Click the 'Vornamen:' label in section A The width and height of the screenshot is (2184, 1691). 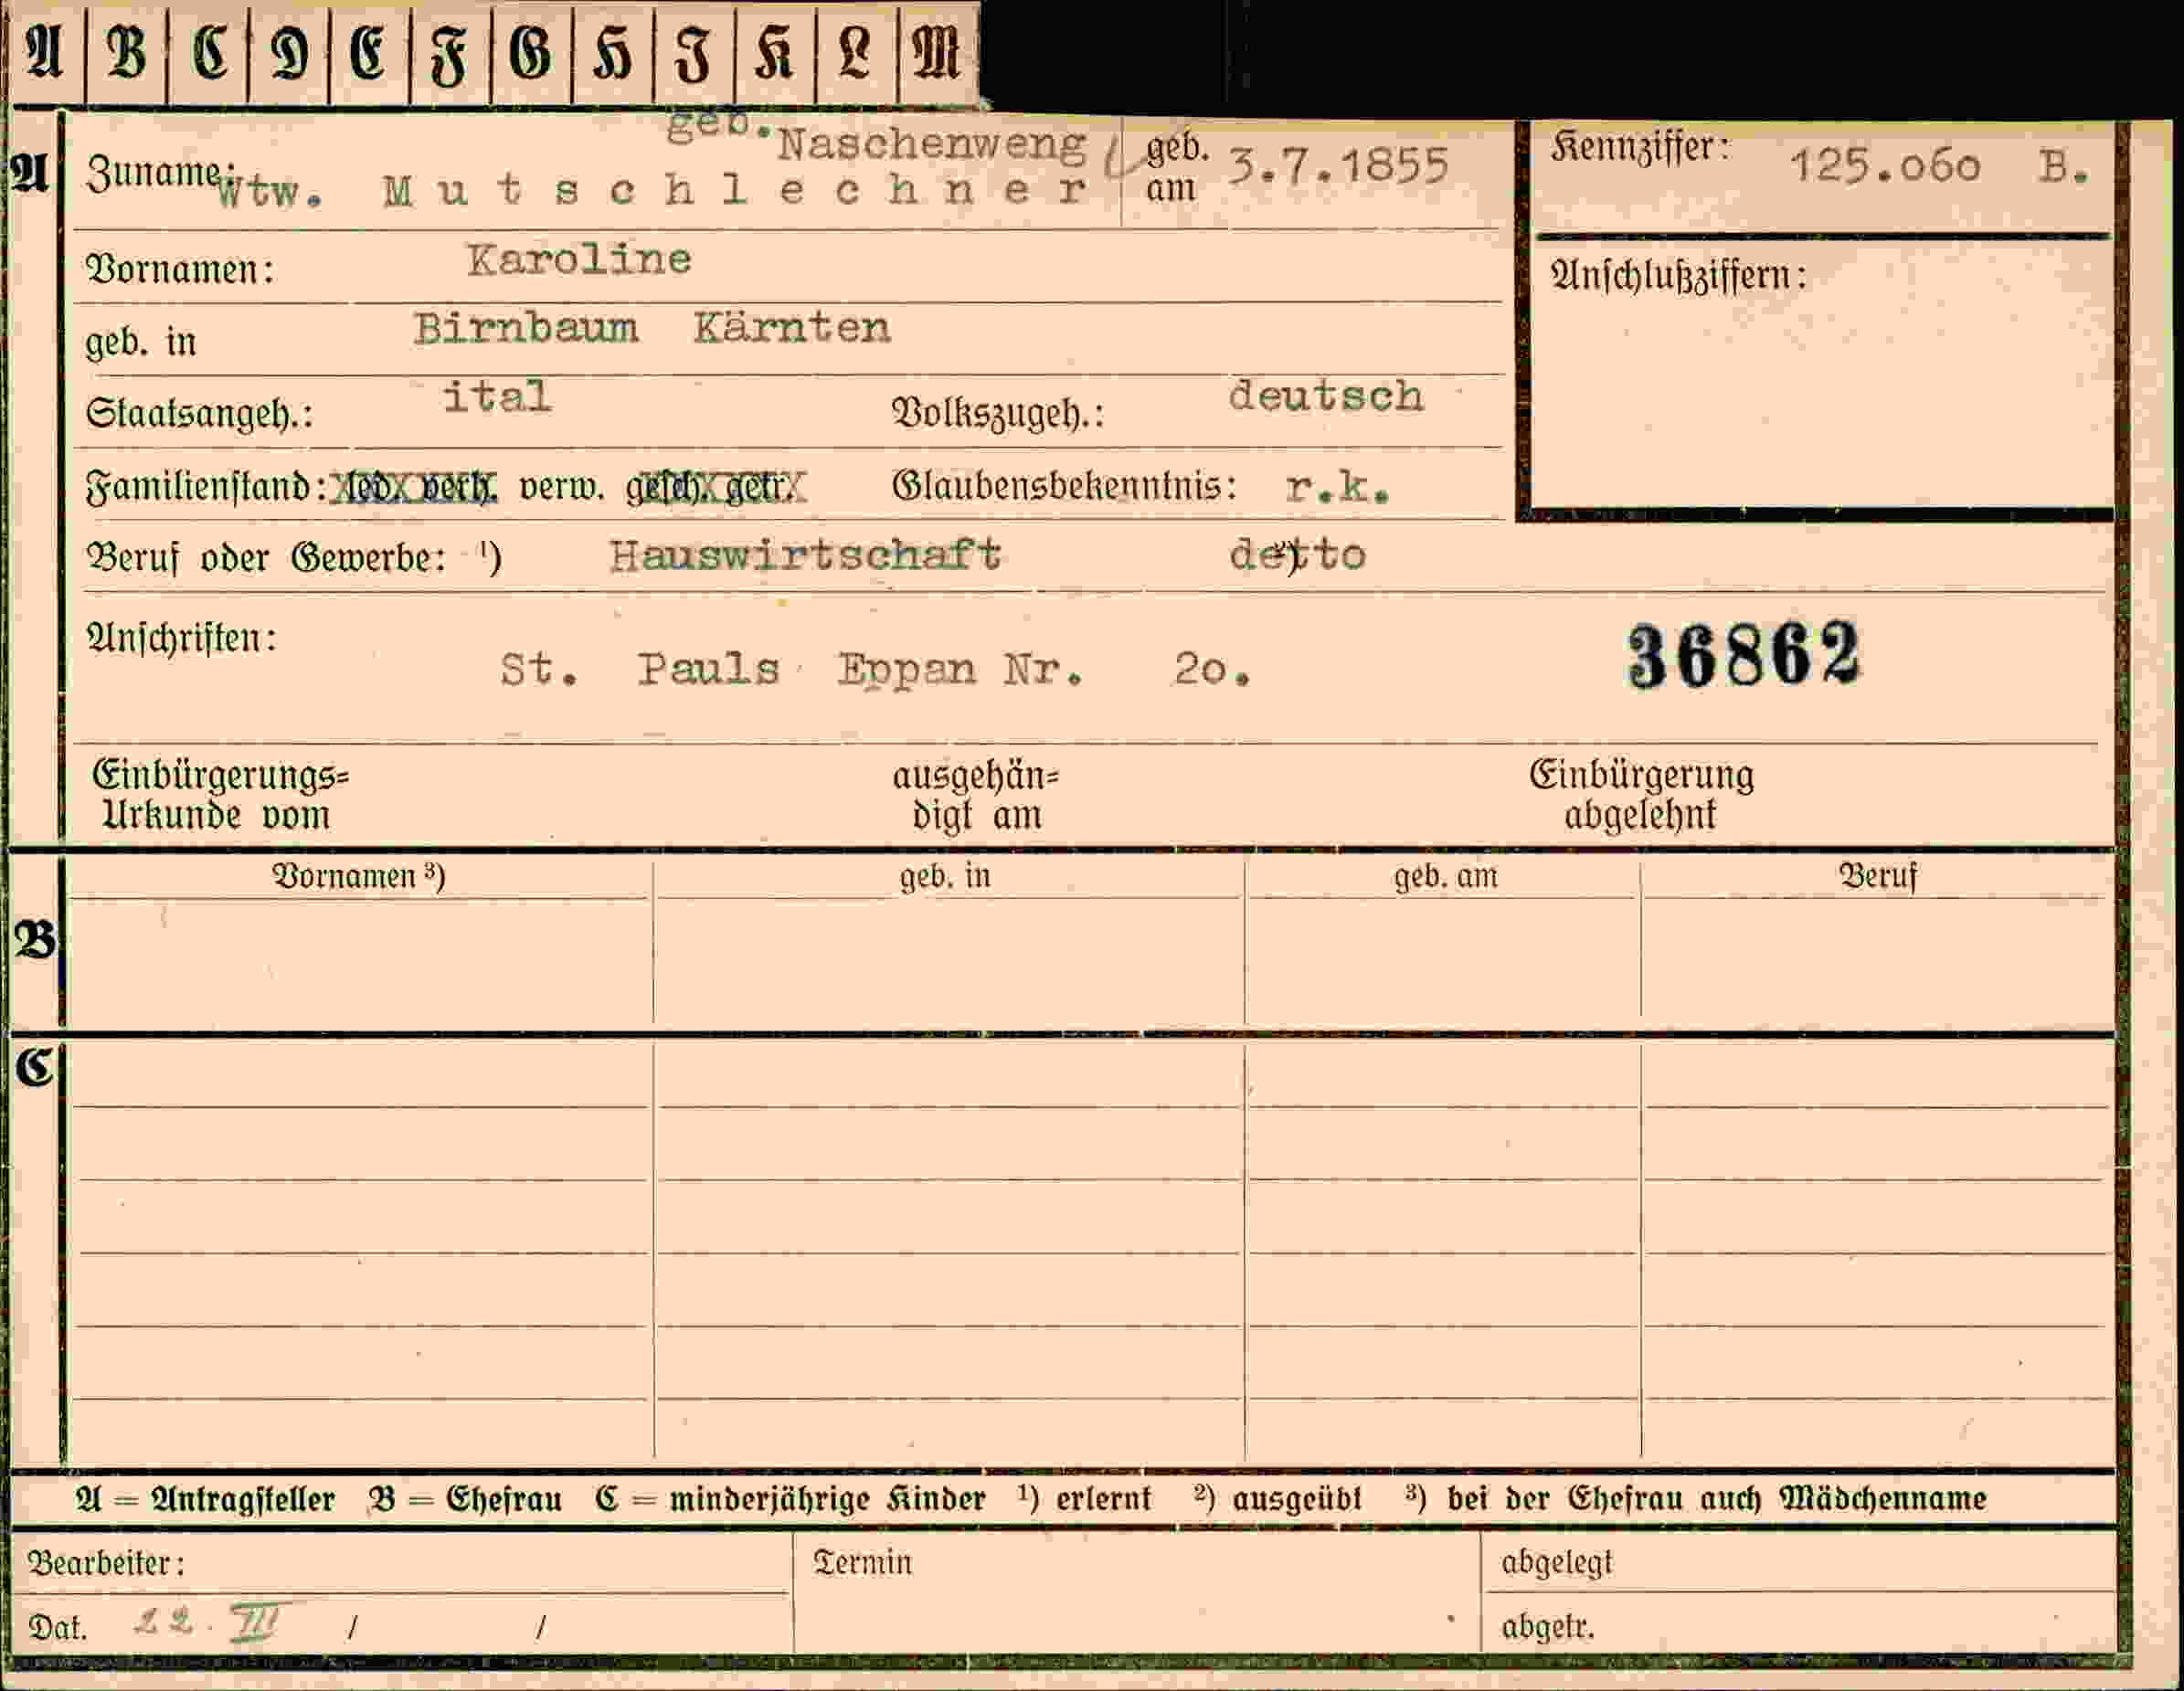180,269
